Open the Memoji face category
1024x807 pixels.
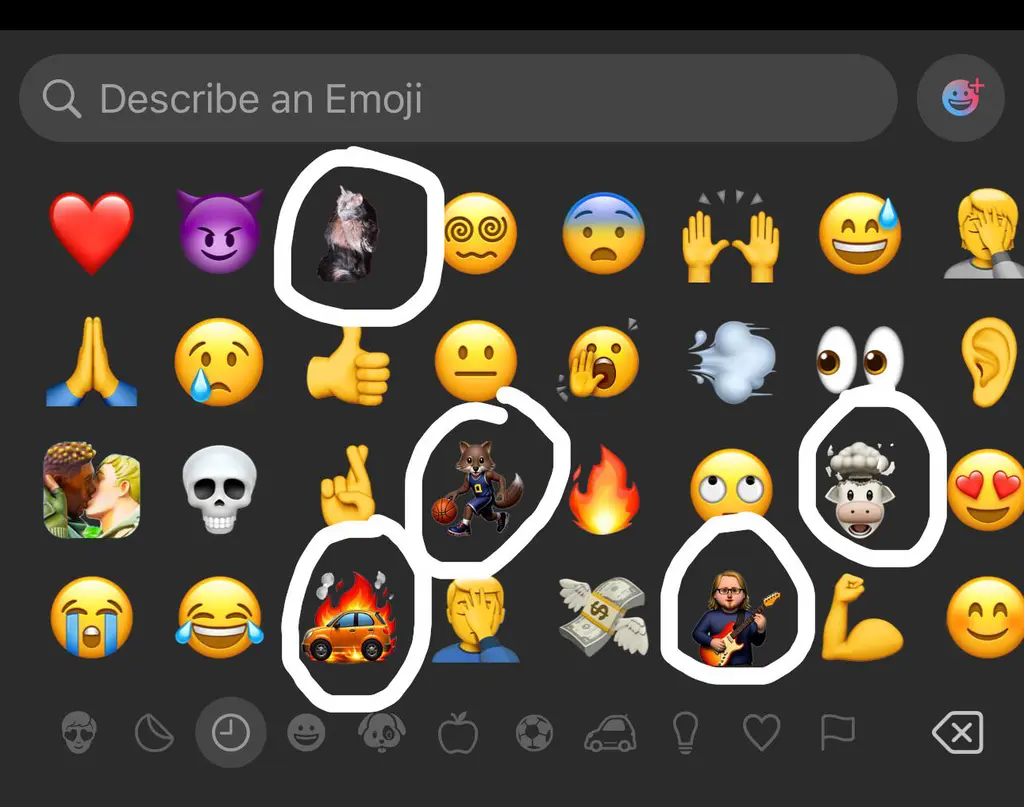[79, 732]
